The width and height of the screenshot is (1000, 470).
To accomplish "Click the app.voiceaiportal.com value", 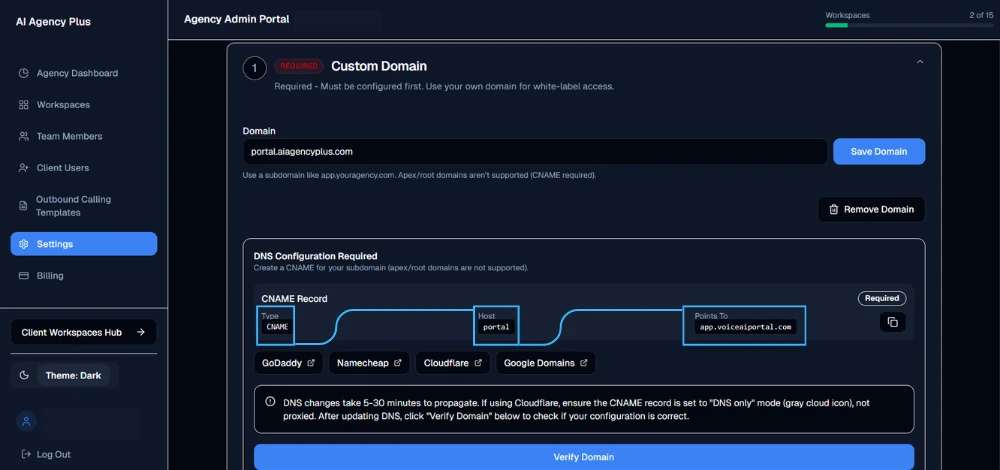I will click(x=746, y=327).
